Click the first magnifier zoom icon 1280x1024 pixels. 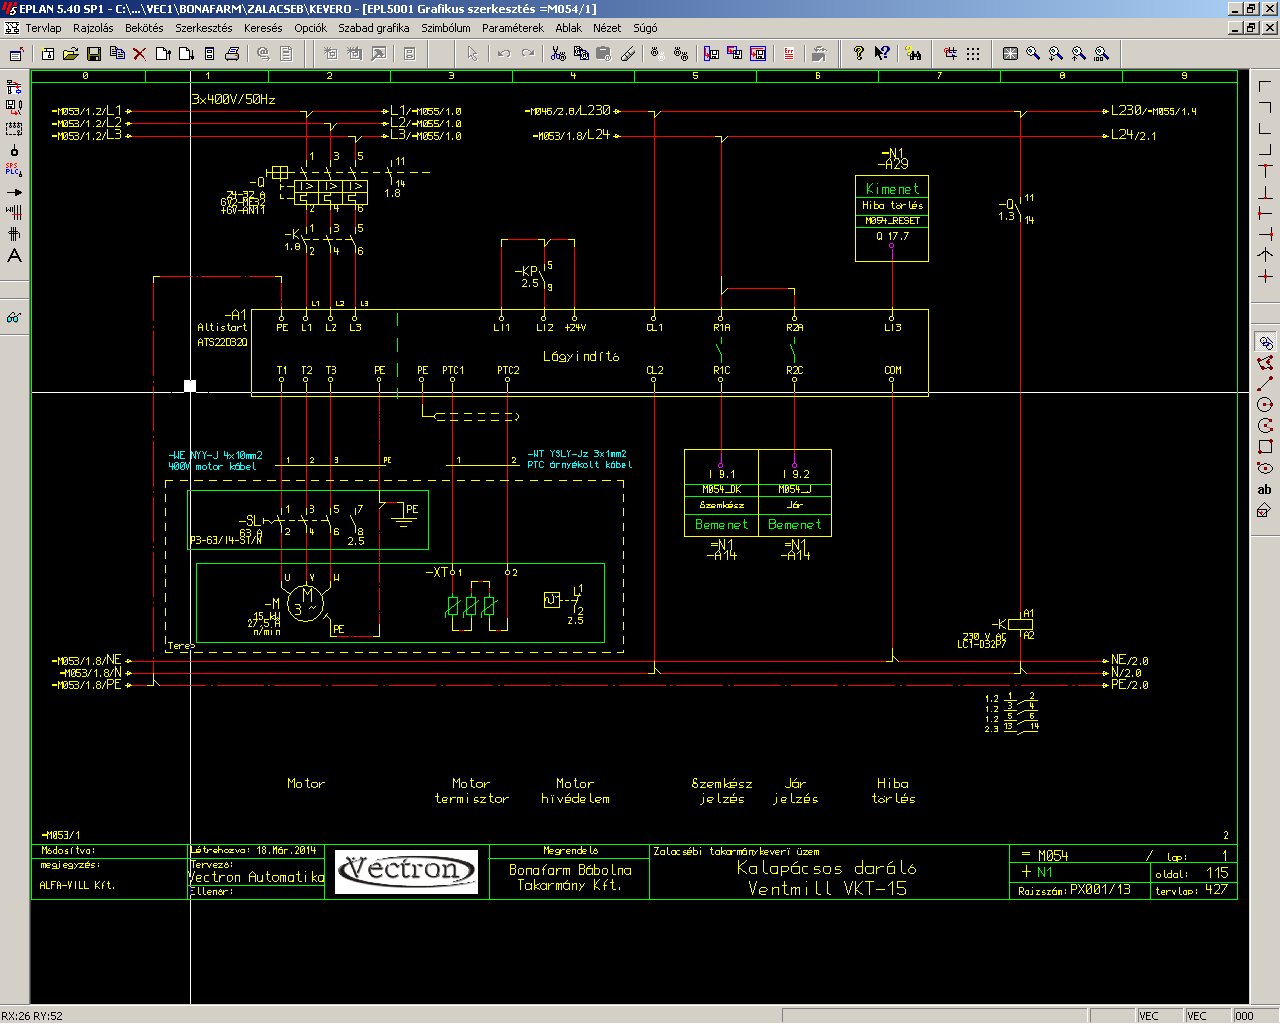coord(1033,54)
